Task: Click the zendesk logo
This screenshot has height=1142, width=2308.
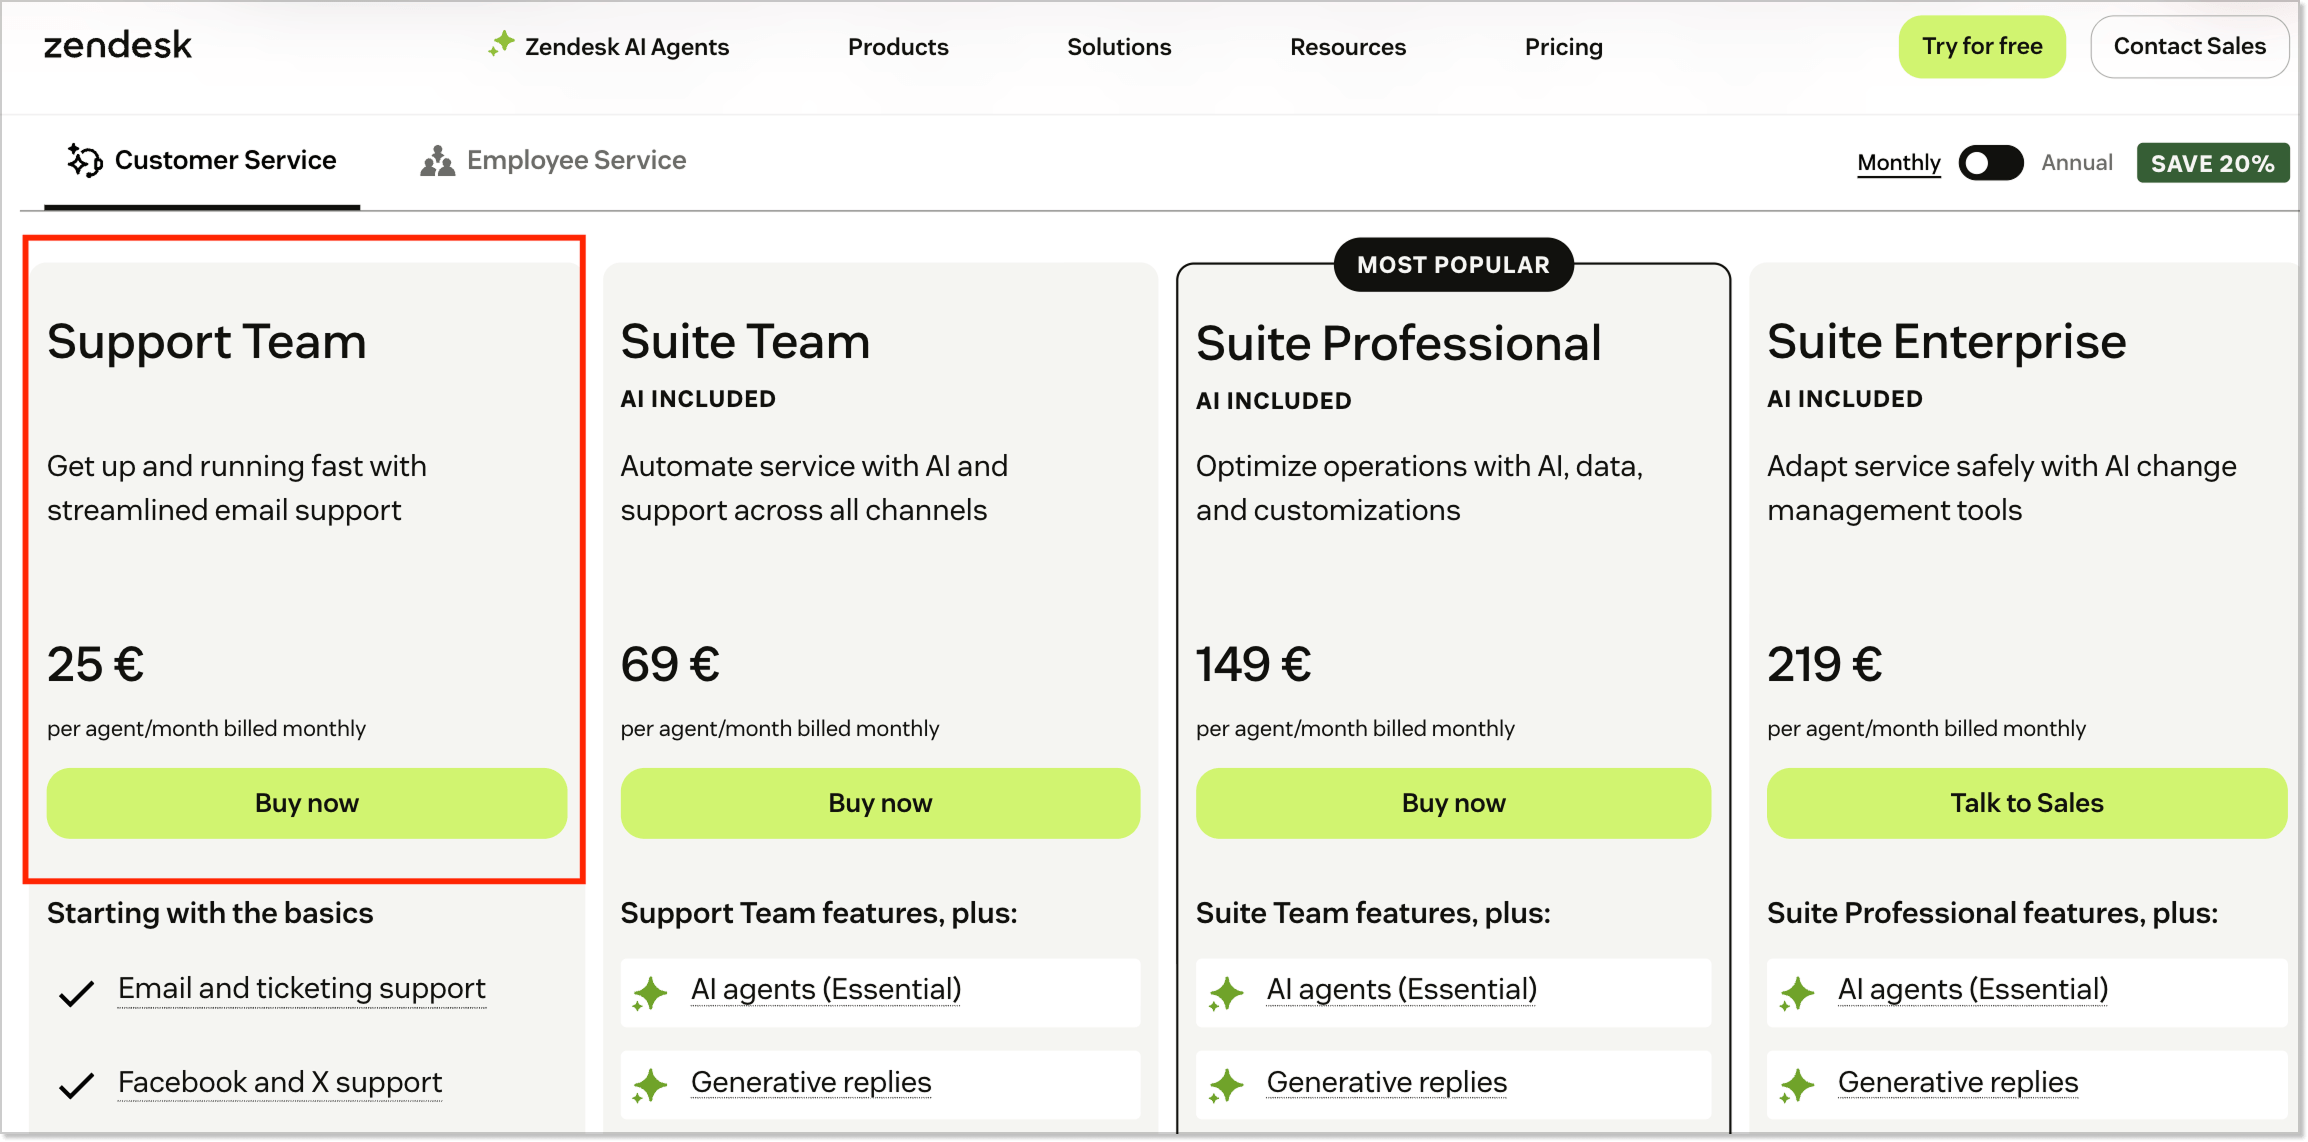Action: (117, 45)
